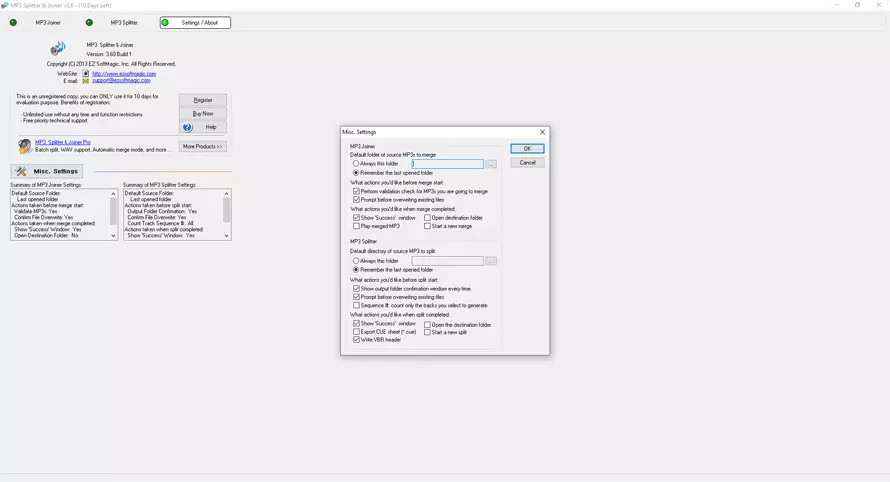
Task: Select Always this folder for MP3 Joiner
Action: coord(356,164)
